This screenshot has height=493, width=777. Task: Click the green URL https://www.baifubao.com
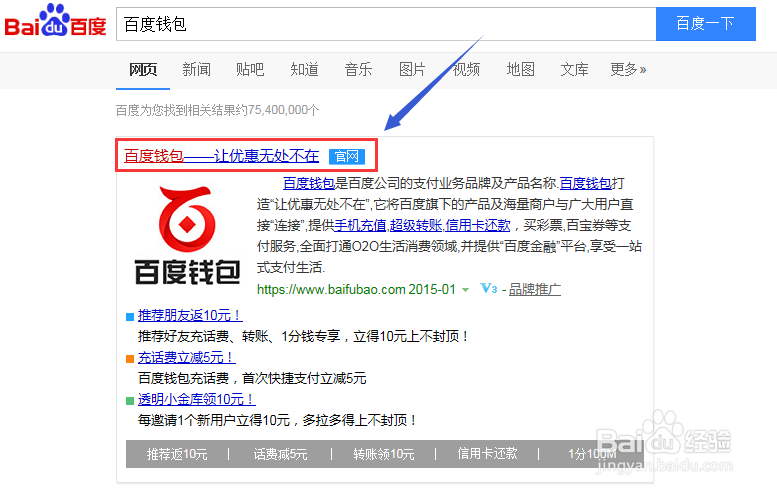click(331, 289)
